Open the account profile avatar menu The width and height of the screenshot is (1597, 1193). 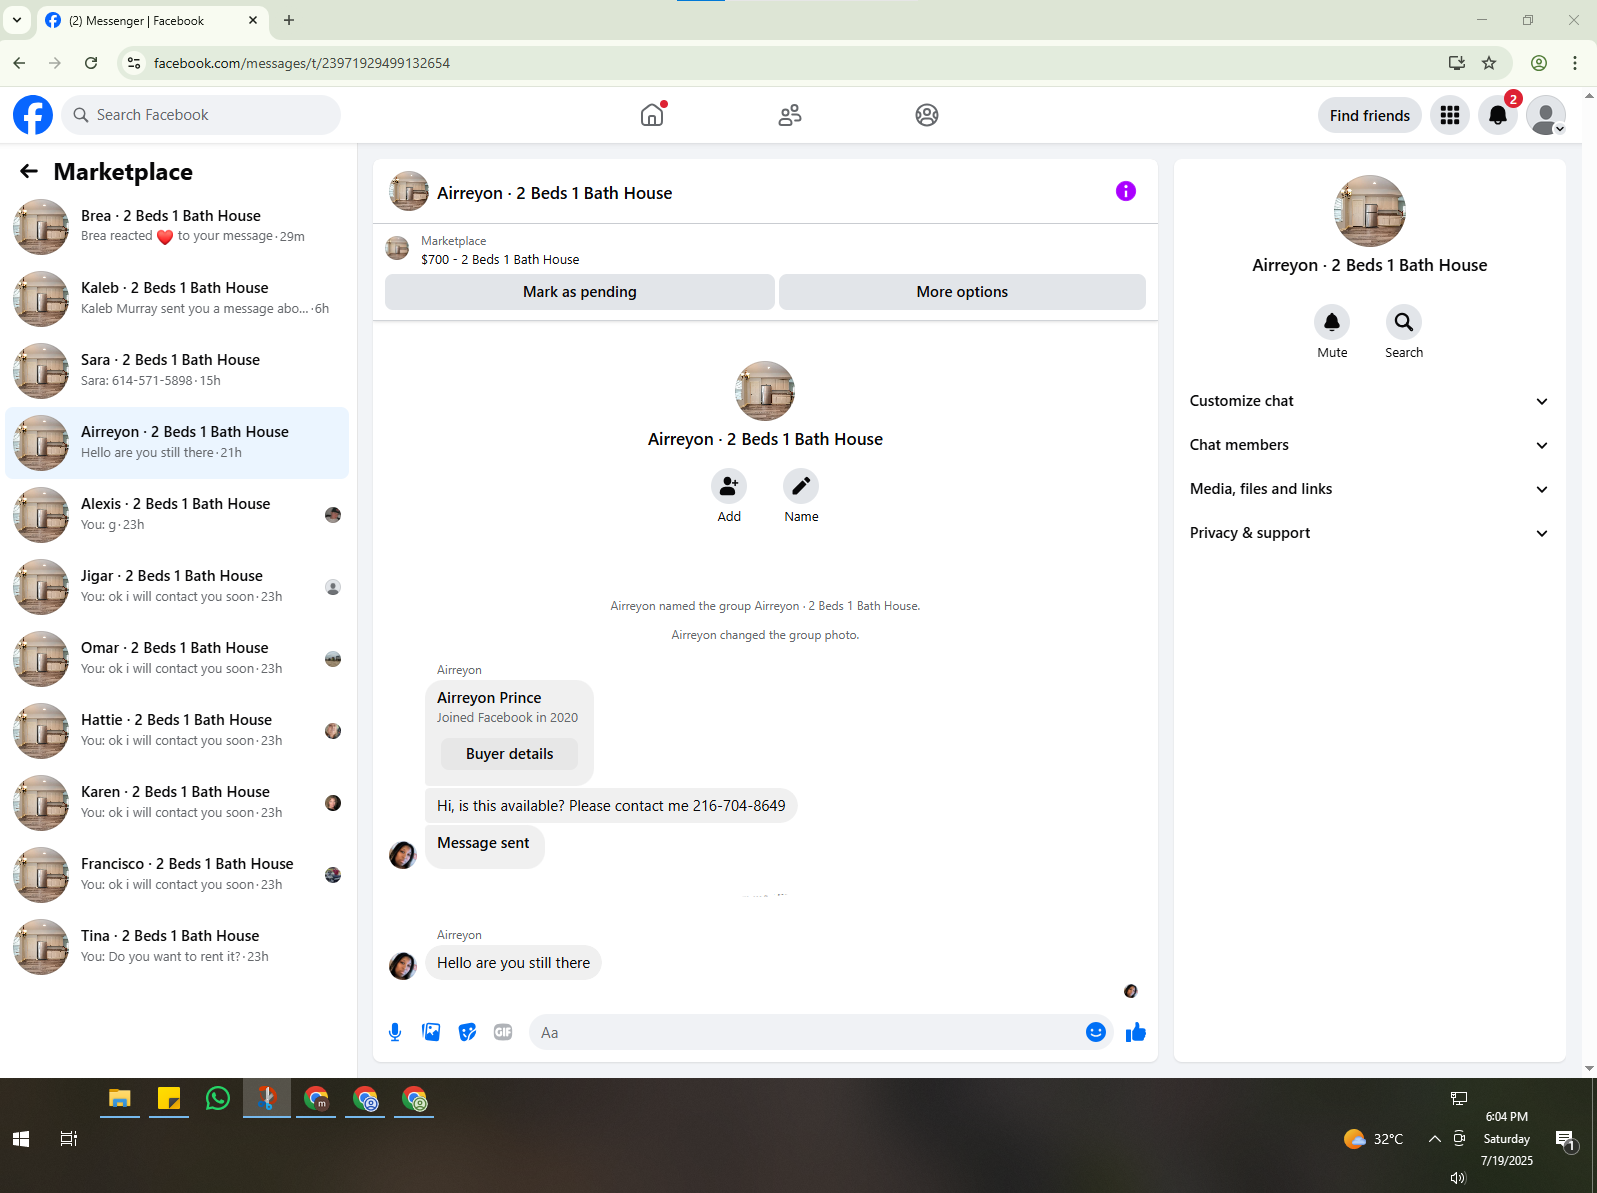(x=1546, y=115)
